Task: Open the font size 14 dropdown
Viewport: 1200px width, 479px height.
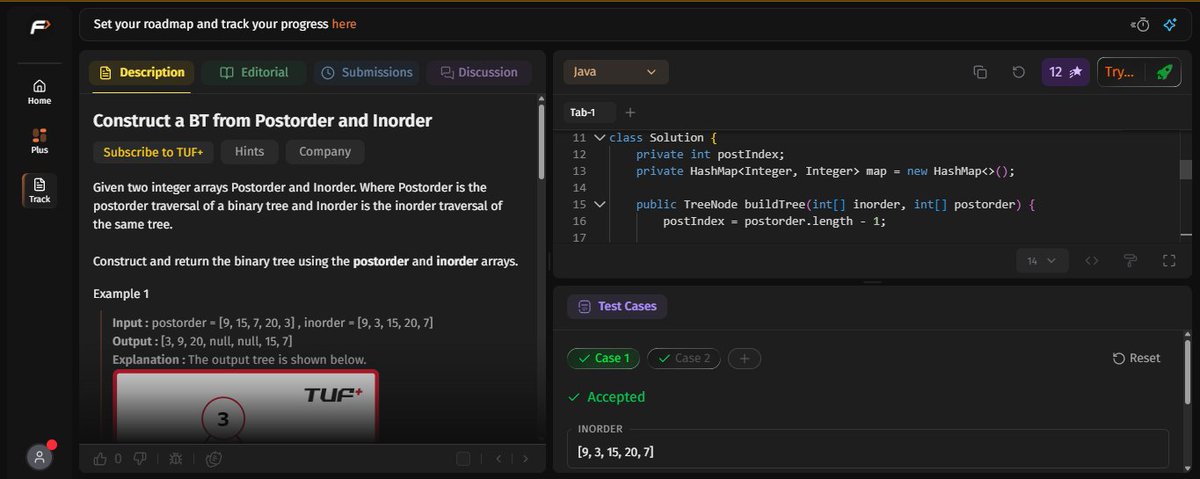Action: [x=1042, y=261]
